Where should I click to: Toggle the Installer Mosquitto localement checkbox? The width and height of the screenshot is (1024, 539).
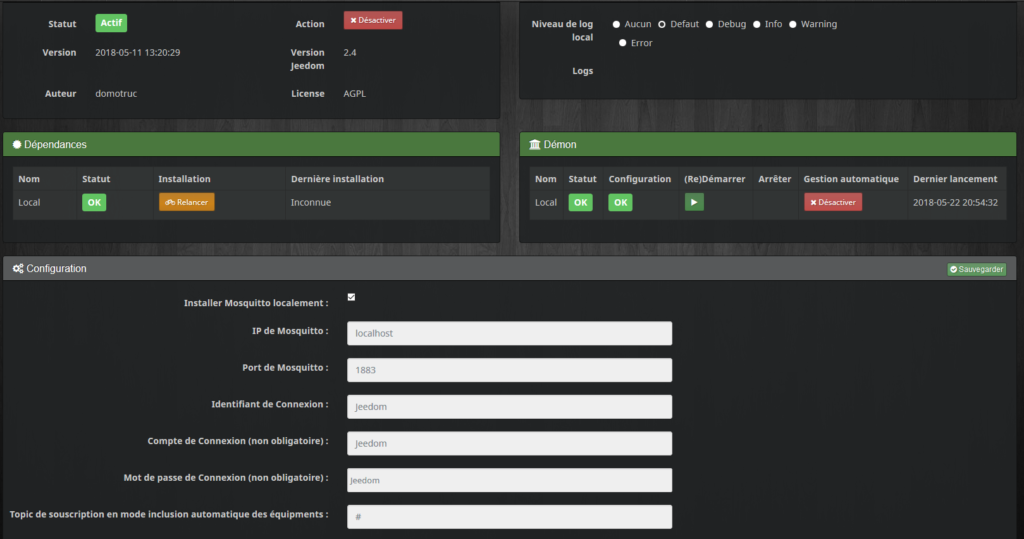[351, 297]
